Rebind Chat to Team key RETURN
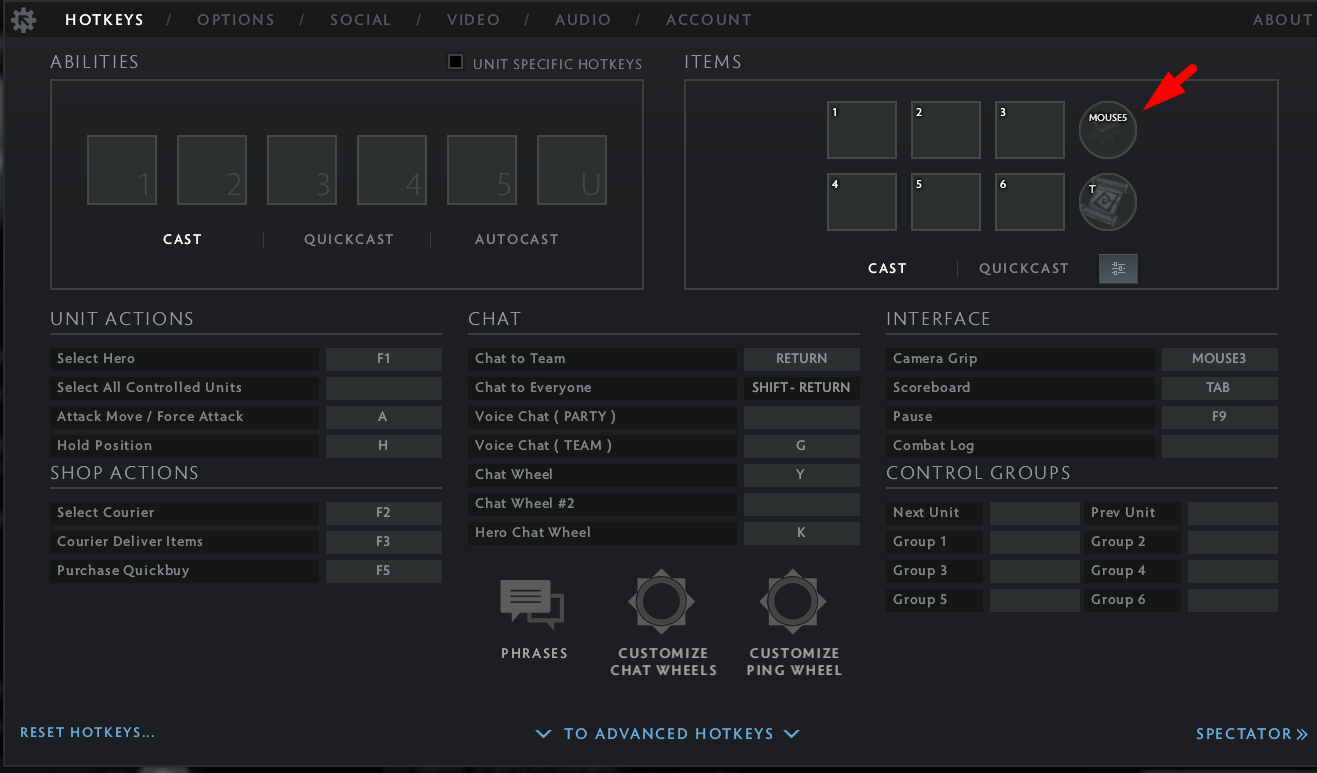Viewport: 1317px width, 773px height. 802,359
